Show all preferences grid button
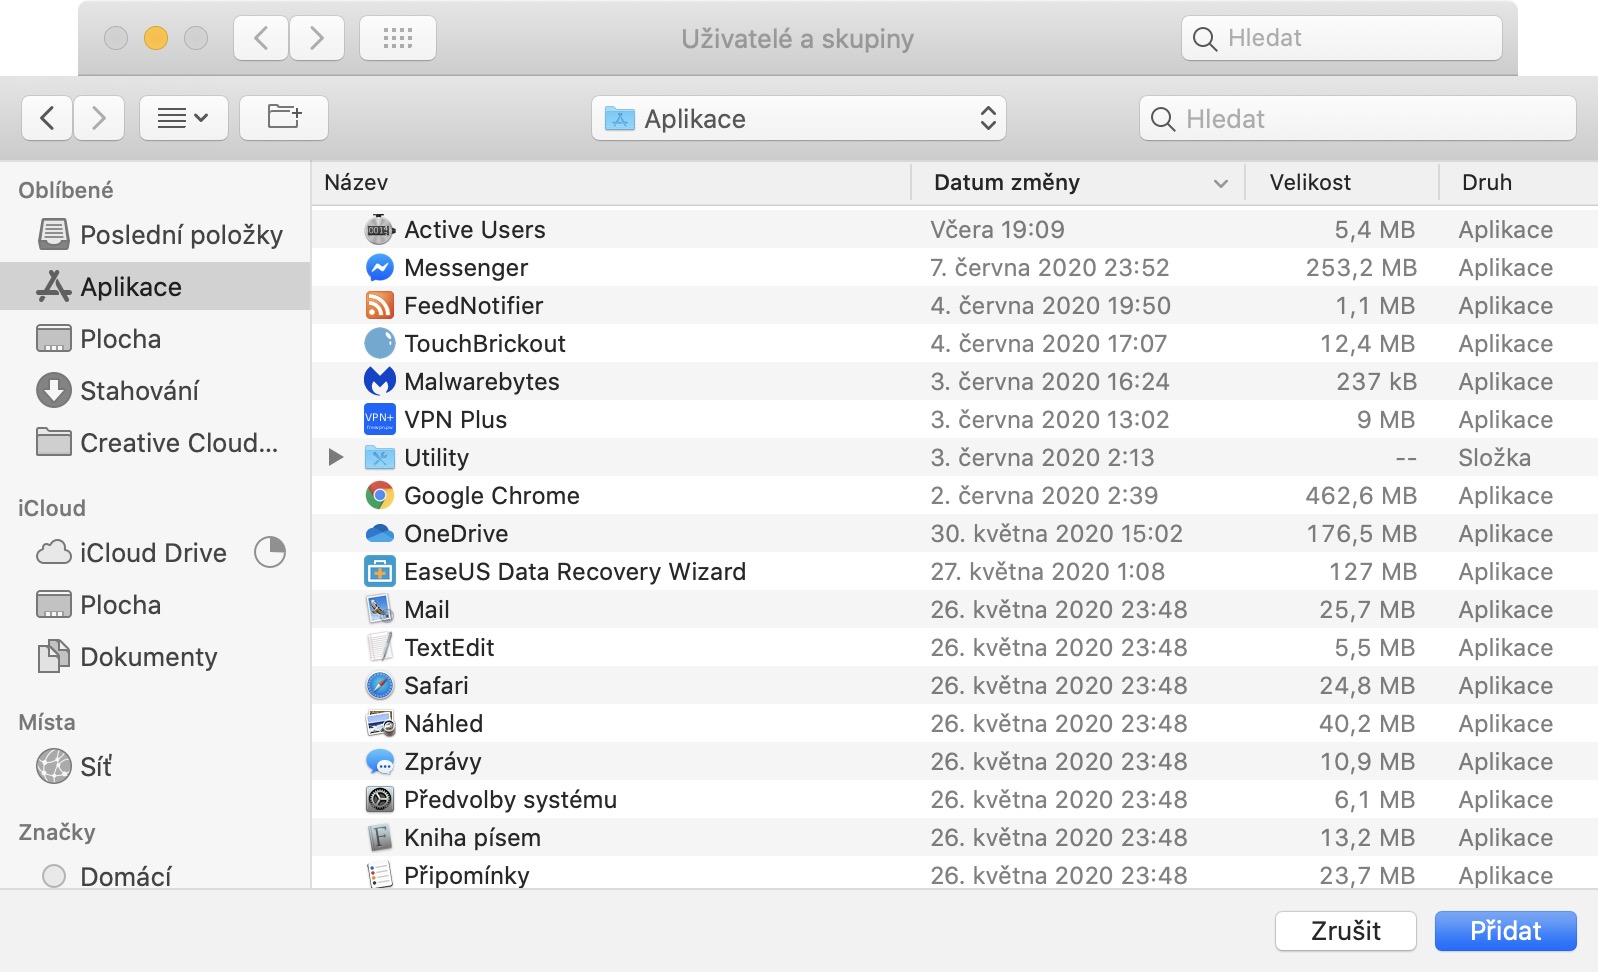 coord(397,39)
